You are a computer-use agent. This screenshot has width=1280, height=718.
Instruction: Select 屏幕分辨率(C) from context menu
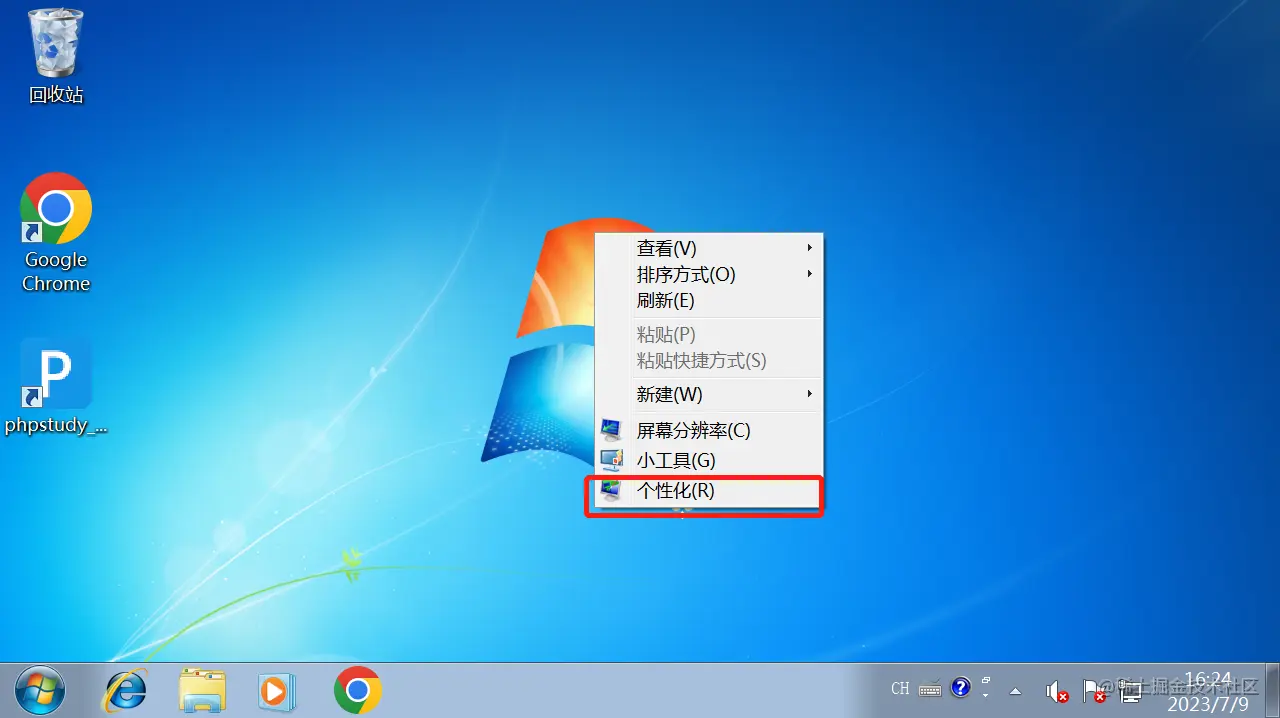pos(709,430)
